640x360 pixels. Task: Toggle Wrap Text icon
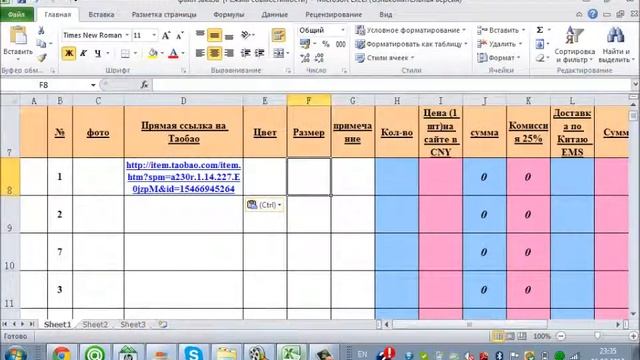[278, 35]
